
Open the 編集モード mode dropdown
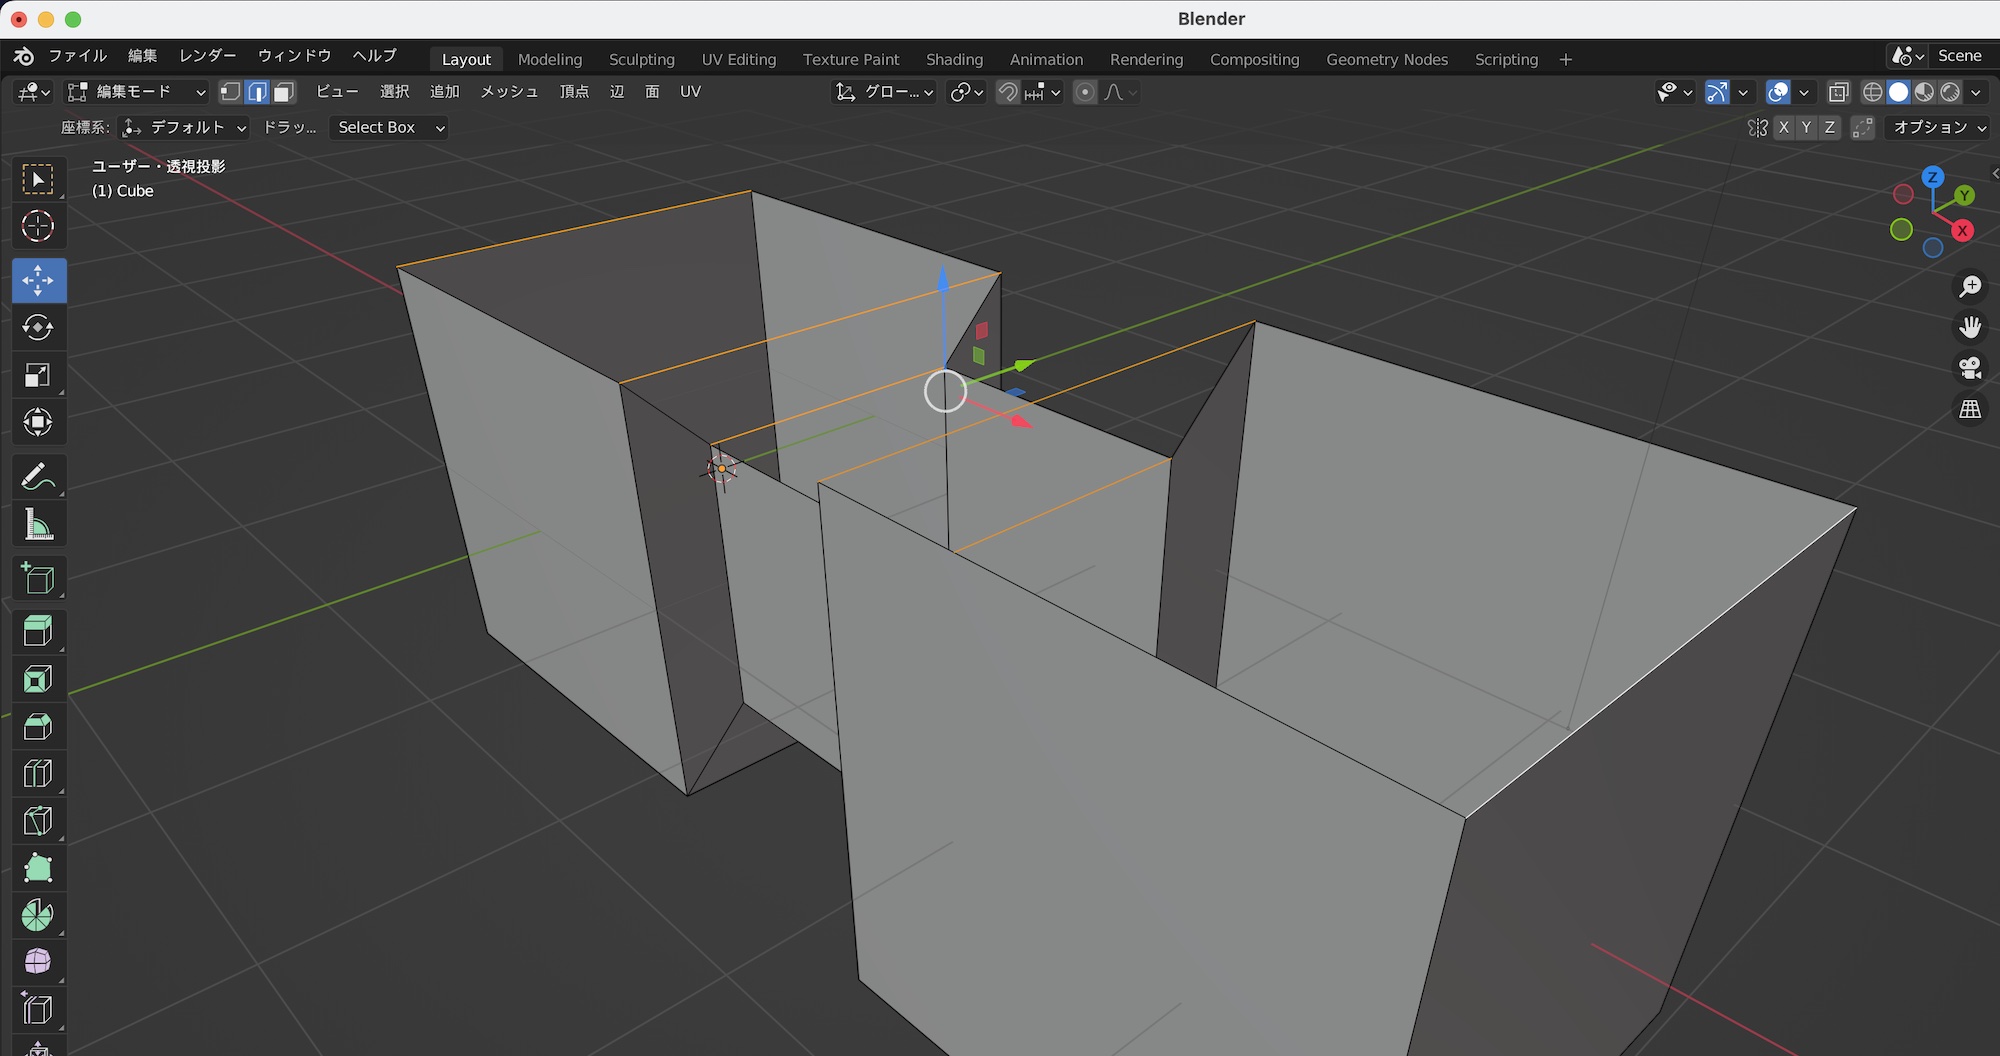coord(136,92)
